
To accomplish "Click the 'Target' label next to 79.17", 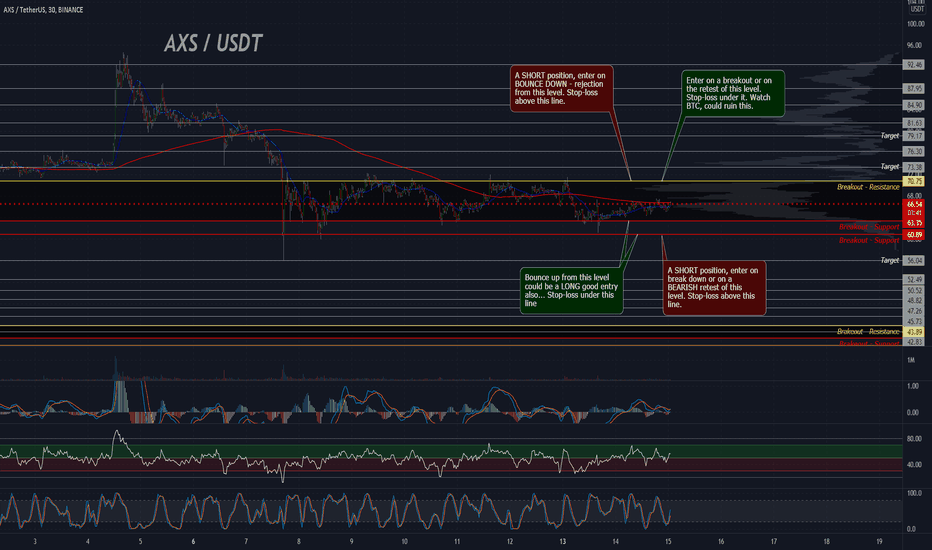I will click(890, 136).
